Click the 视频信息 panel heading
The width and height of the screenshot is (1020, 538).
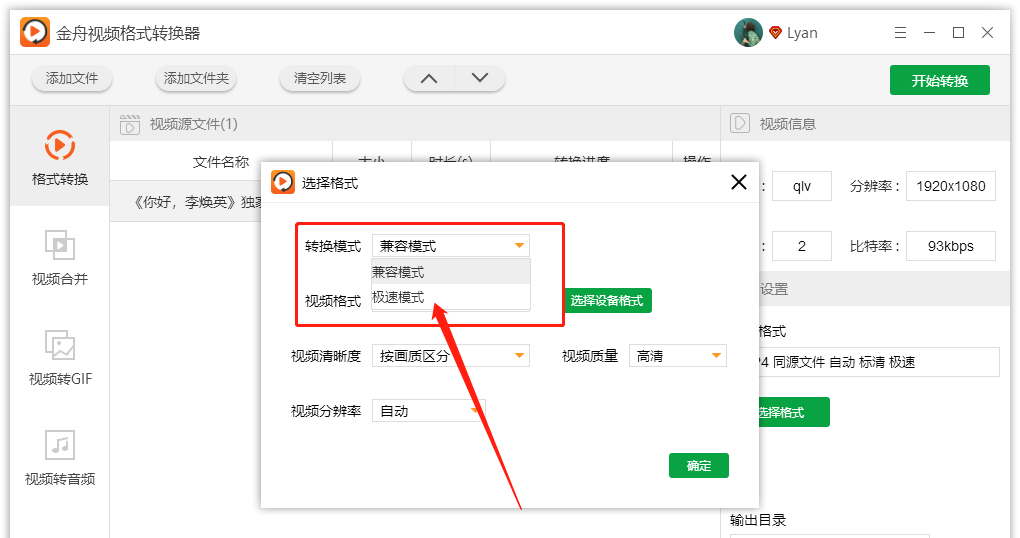click(x=788, y=124)
